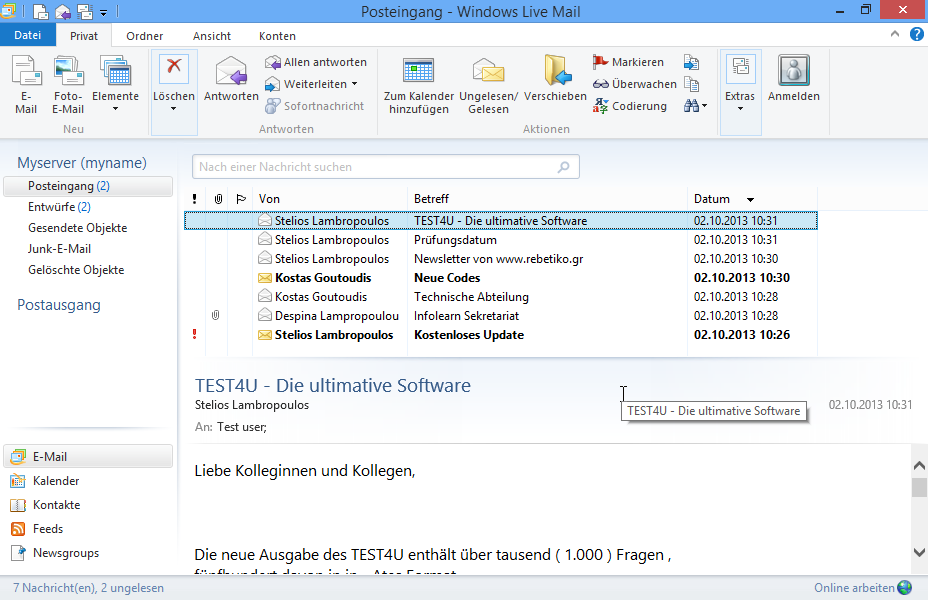Open the Datei menu tab
This screenshot has width=928, height=600.
(28, 36)
